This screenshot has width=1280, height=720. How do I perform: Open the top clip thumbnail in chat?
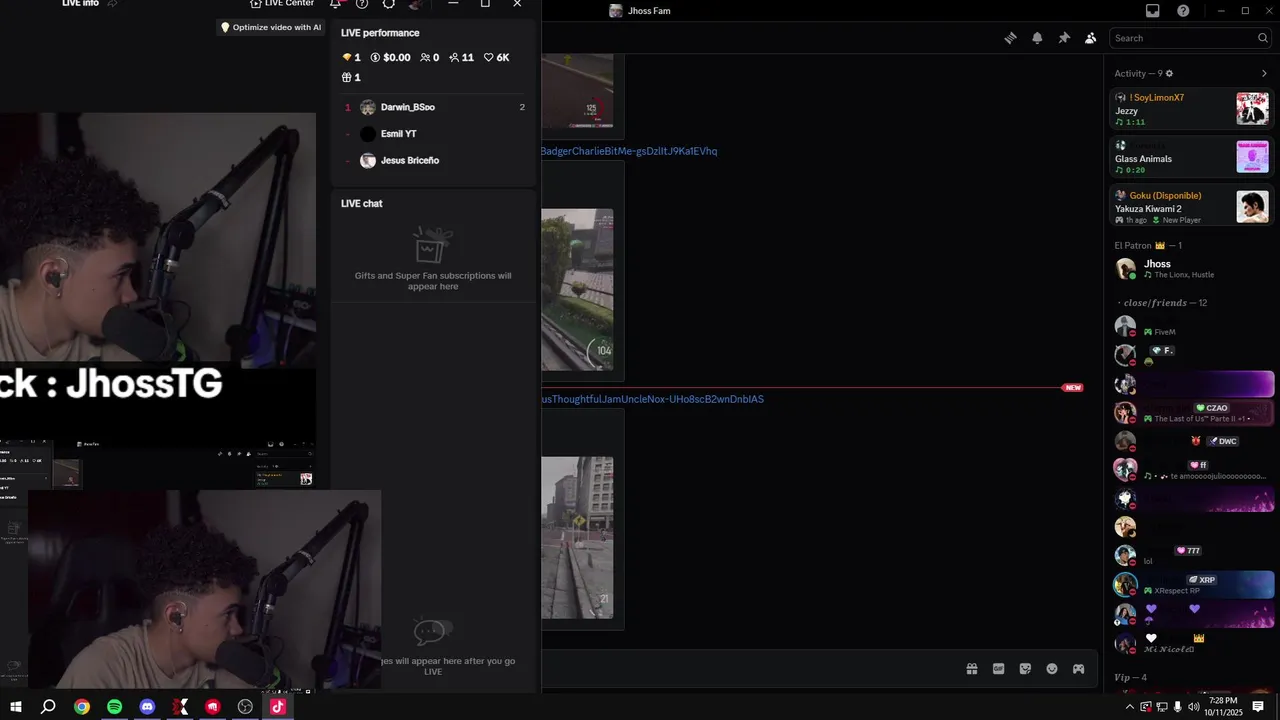point(577,91)
